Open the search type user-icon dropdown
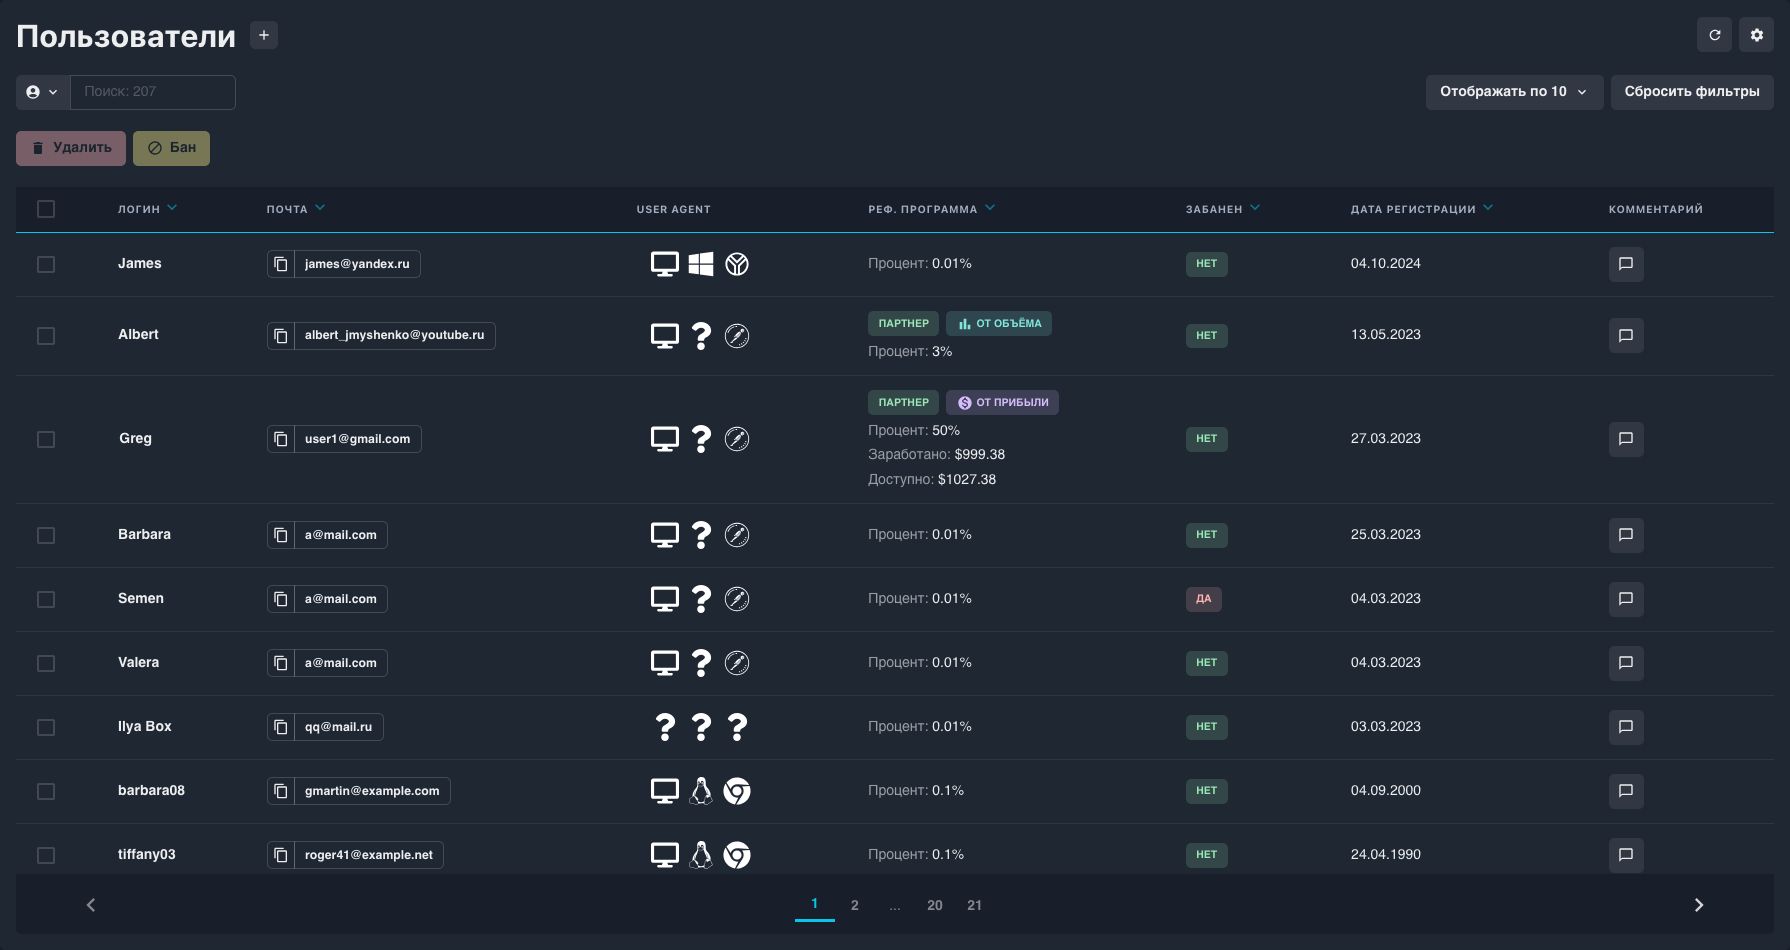Viewport: 1790px width, 950px height. tap(43, 92)
